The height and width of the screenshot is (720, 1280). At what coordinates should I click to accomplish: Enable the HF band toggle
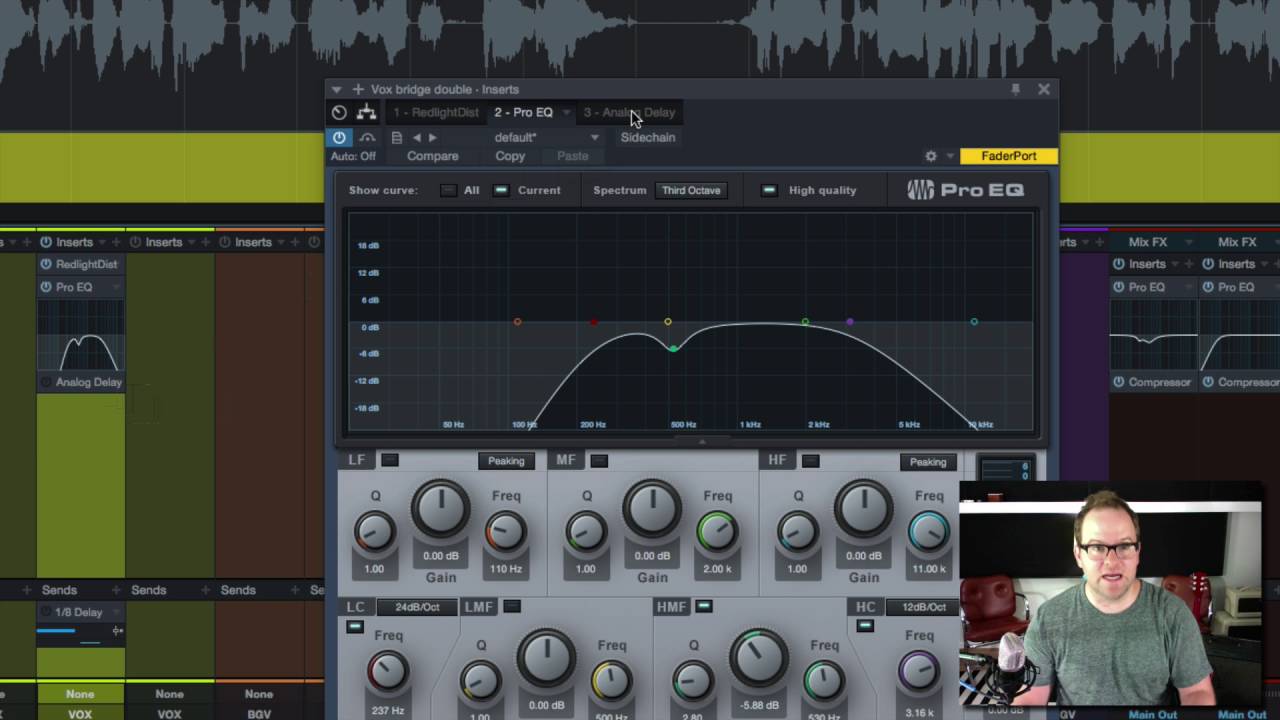point(811,460)
